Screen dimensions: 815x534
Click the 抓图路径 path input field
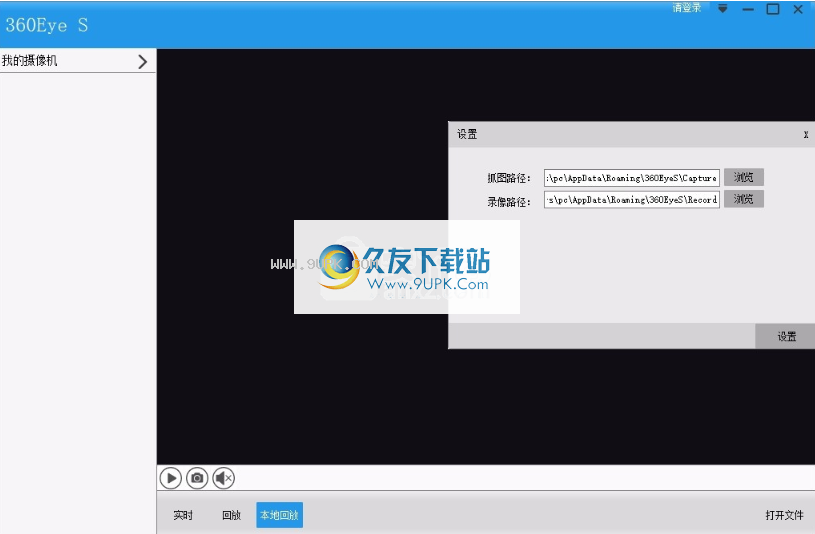[632, 178]
